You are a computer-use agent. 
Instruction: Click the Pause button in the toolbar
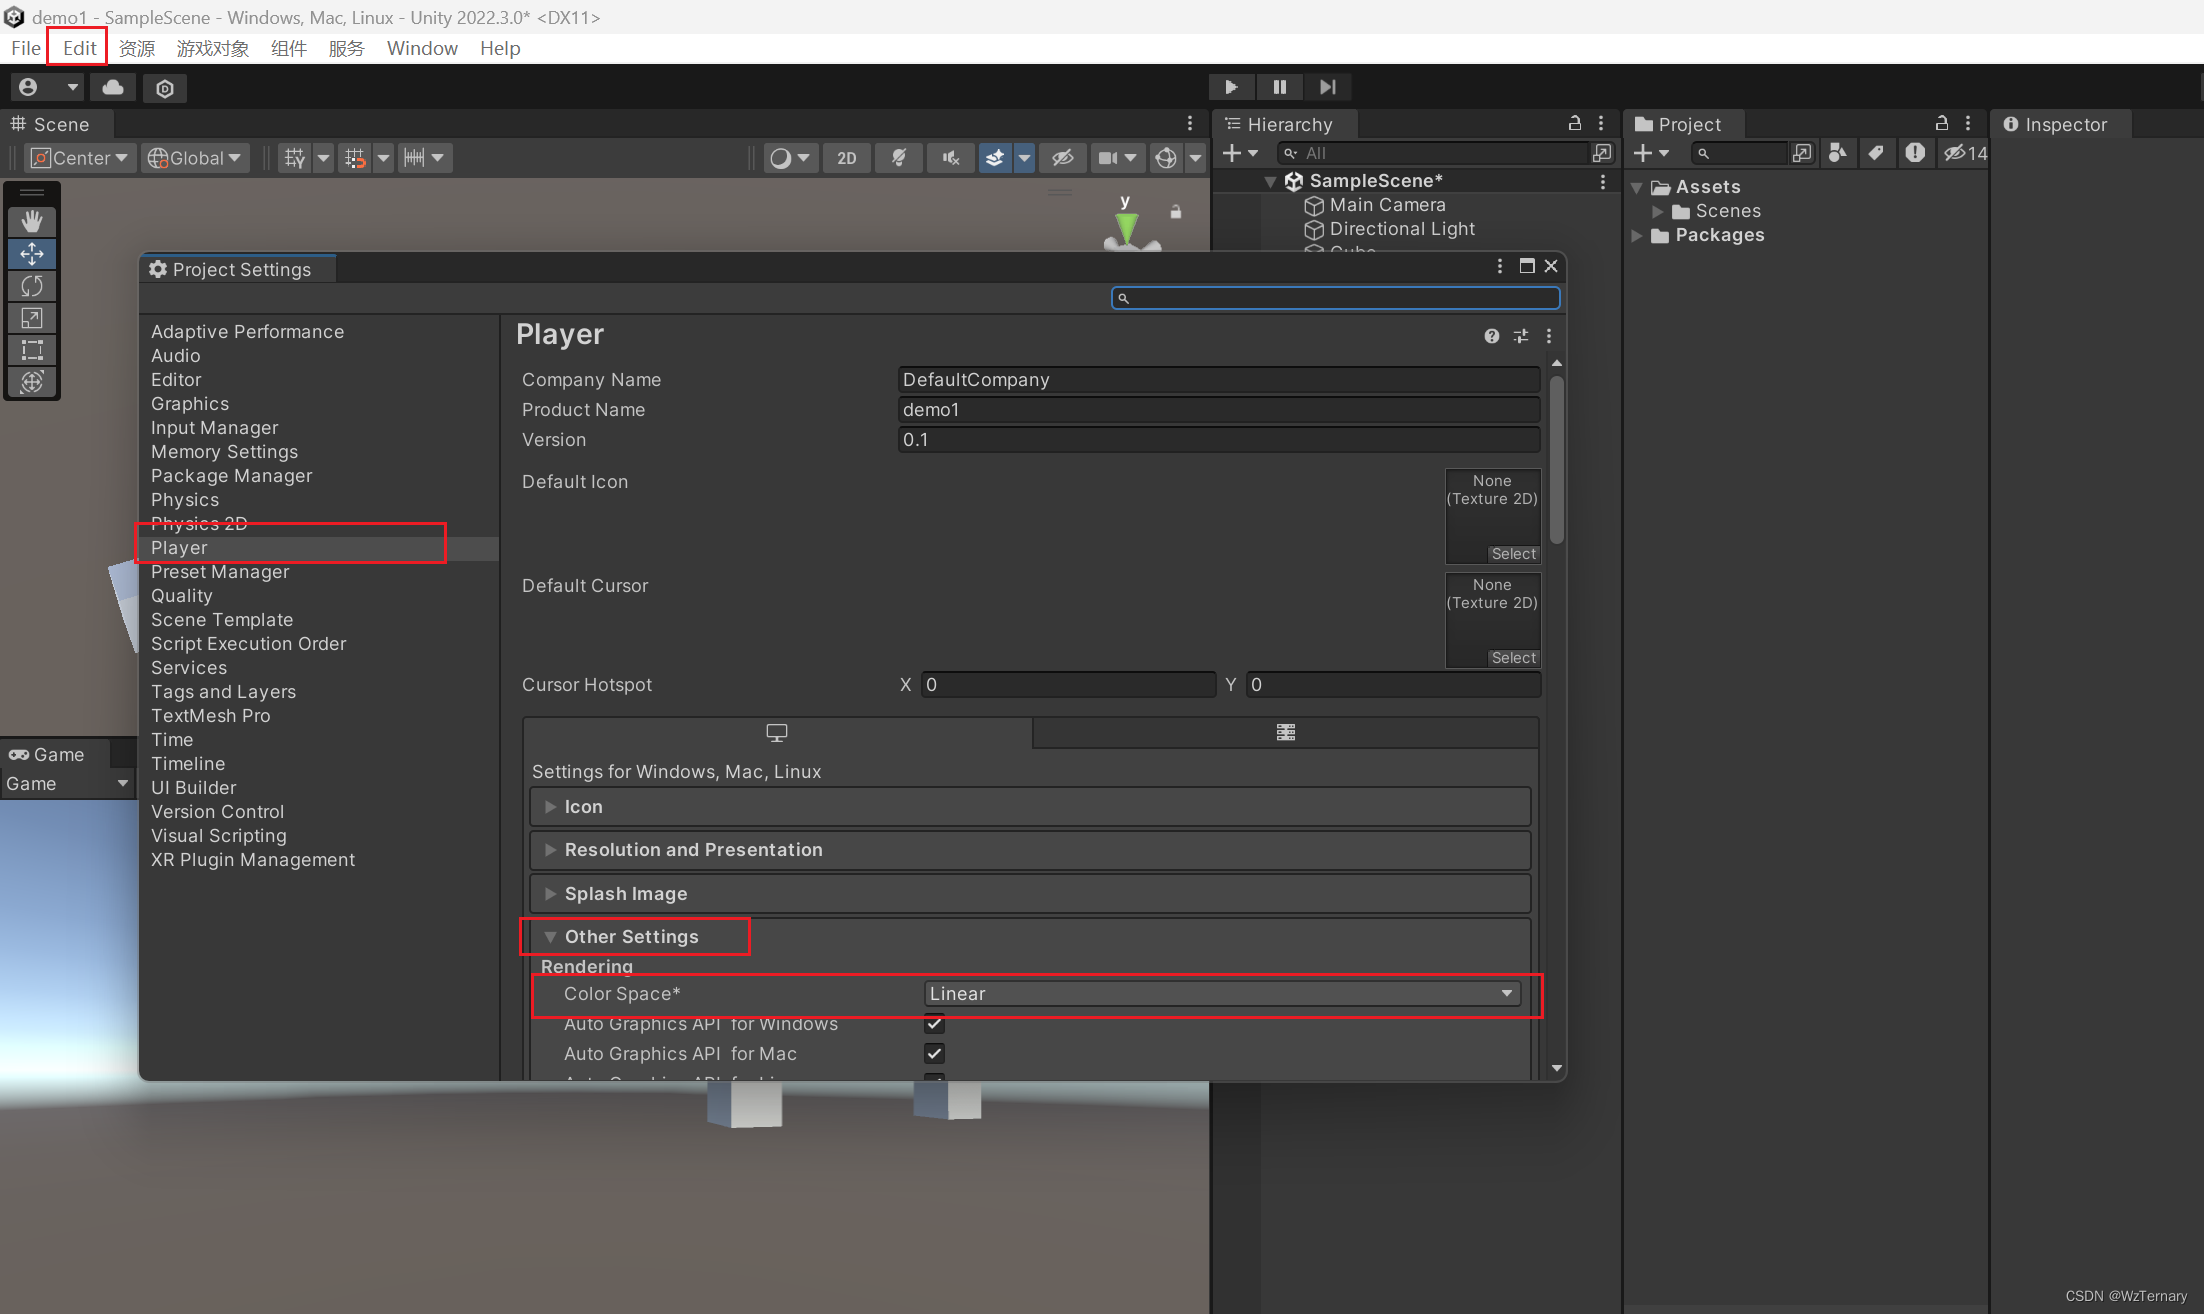(x=1279, y=87)
